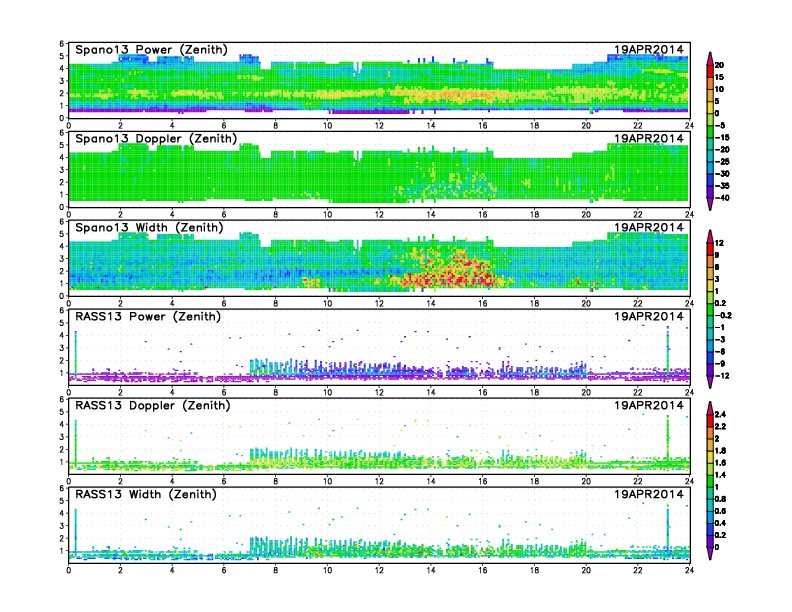Click hour 6 tick under Spano13 Width panel

[224, 303]
